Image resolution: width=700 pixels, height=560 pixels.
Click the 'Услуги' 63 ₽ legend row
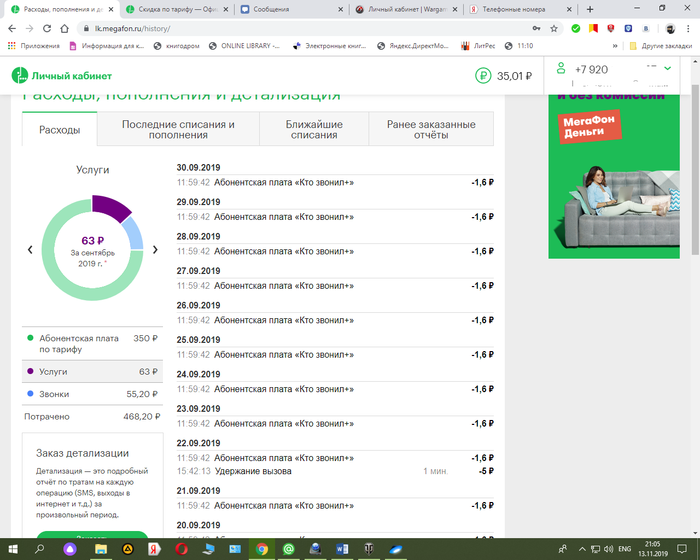pos(92,372)
